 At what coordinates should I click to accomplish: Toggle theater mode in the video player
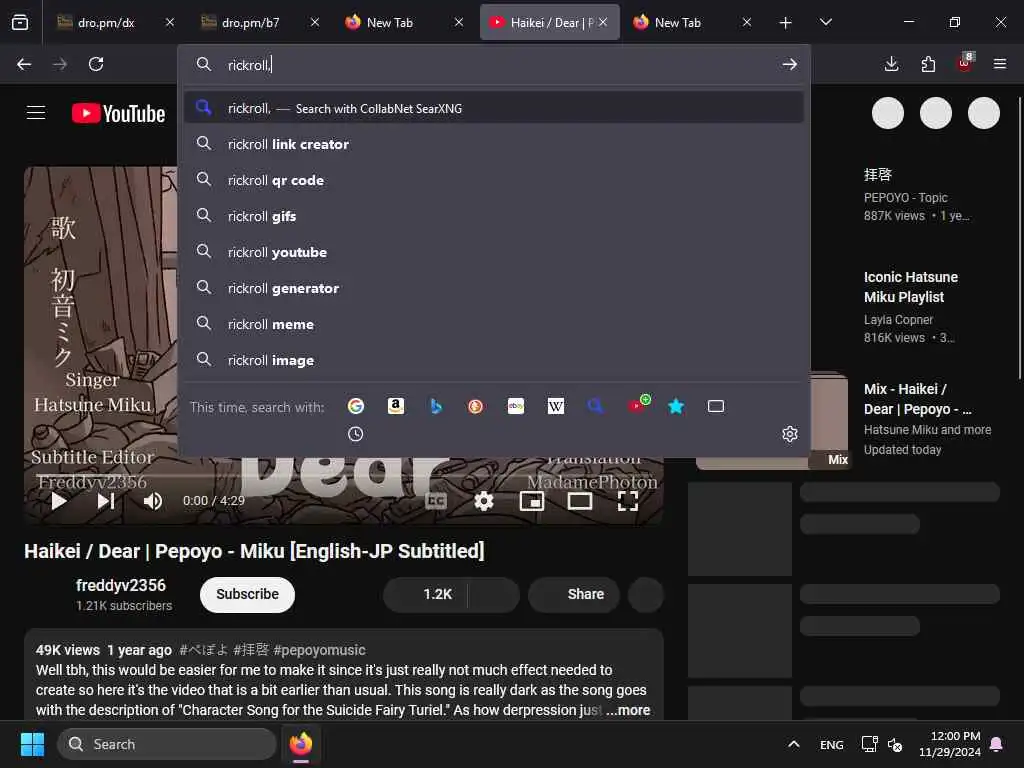coord(579,501)
